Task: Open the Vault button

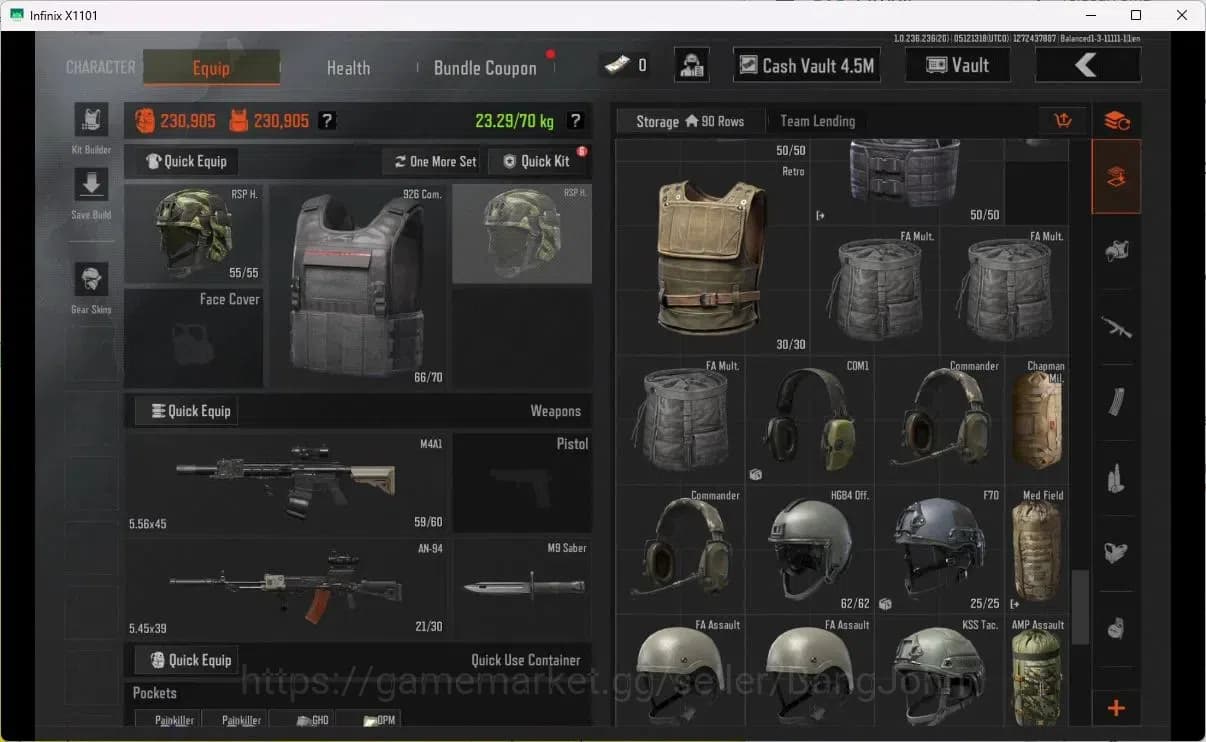Action: click(x=957, y=65)
